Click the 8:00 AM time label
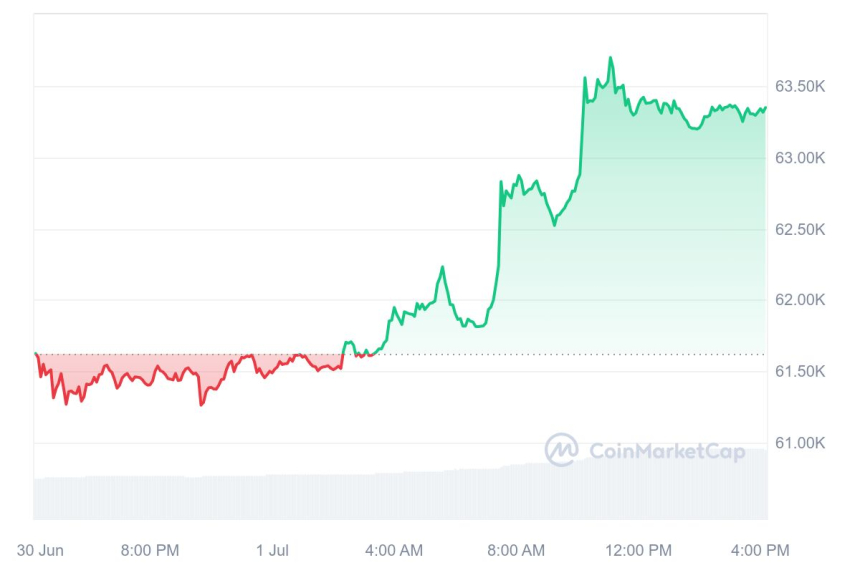 (517, 549)
